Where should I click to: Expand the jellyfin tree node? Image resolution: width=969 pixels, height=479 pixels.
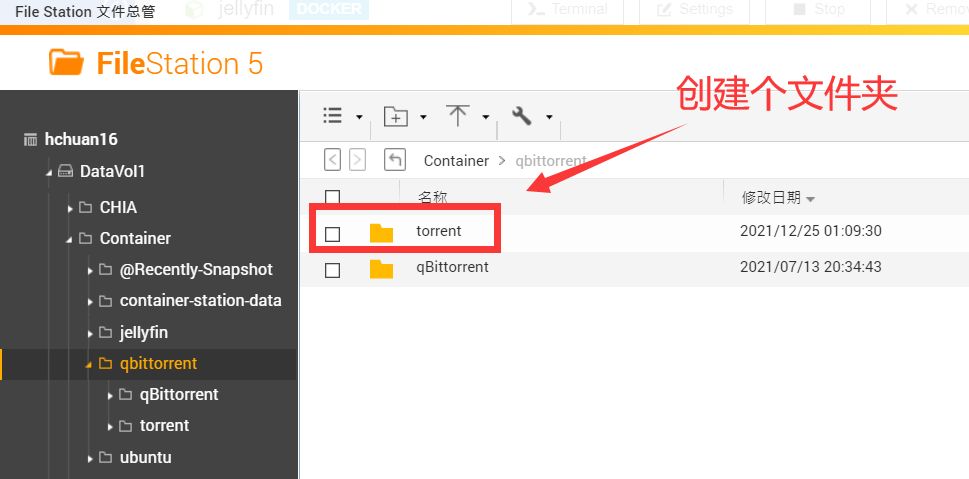click(x=90, y=334)
